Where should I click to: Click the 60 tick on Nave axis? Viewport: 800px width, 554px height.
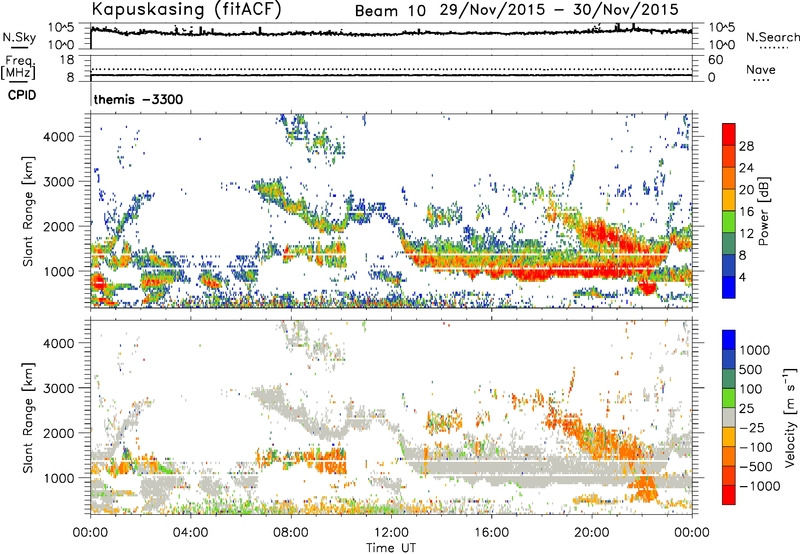pos(716,60)
